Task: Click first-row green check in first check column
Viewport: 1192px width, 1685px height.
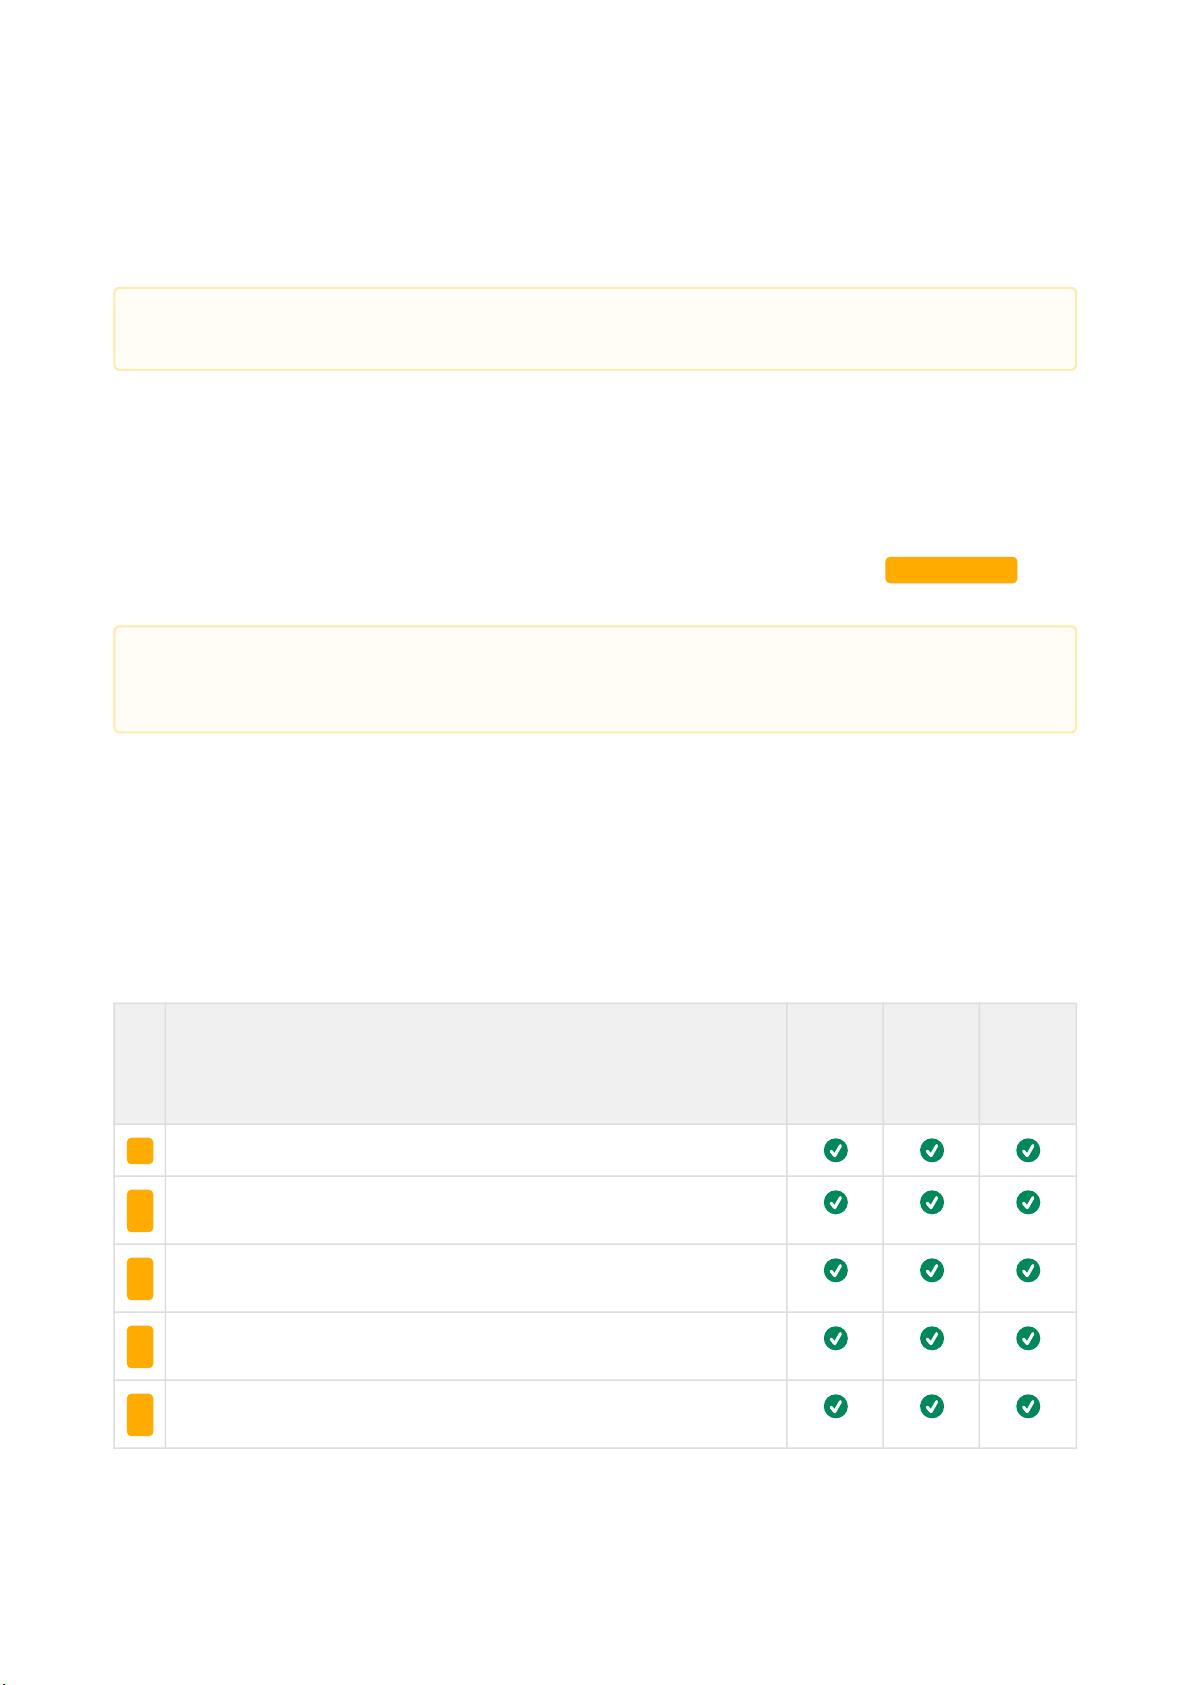Action: (x=835, y=1150)
